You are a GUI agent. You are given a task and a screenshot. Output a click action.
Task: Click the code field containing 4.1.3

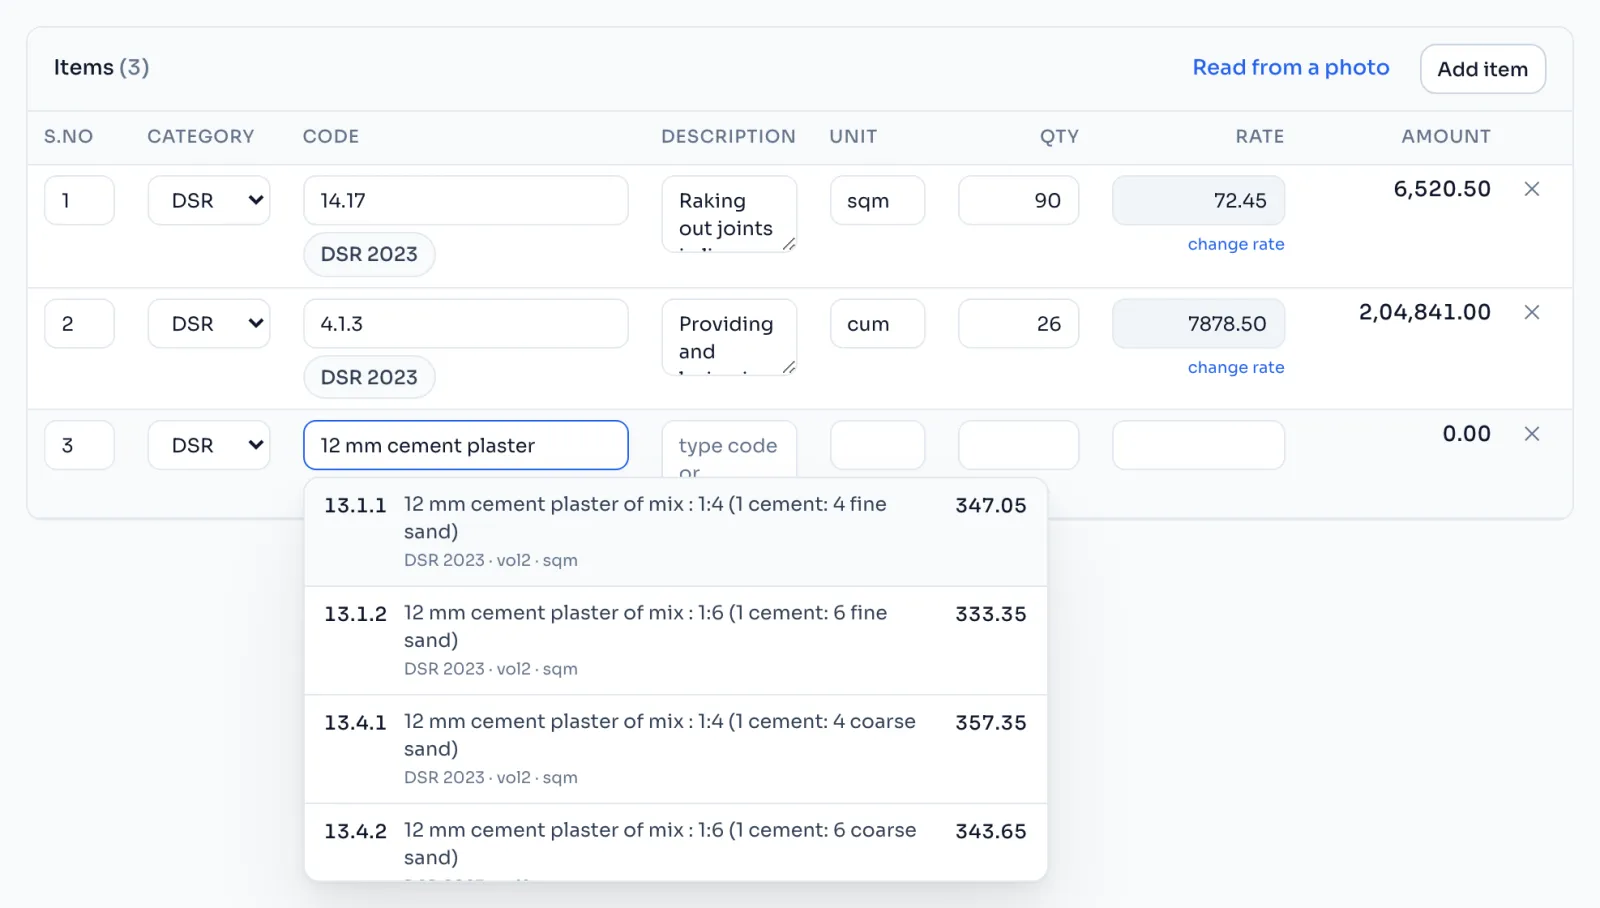[x=466, y=323]
